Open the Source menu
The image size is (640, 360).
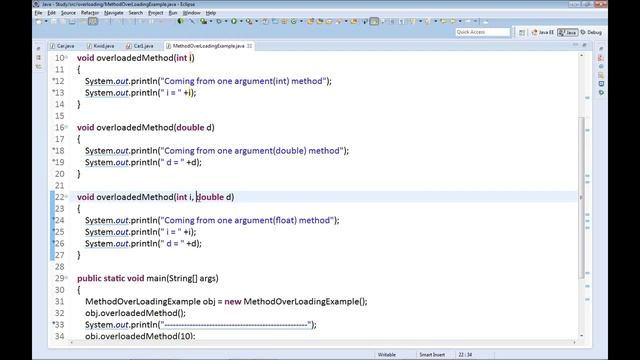click(68, 13)
